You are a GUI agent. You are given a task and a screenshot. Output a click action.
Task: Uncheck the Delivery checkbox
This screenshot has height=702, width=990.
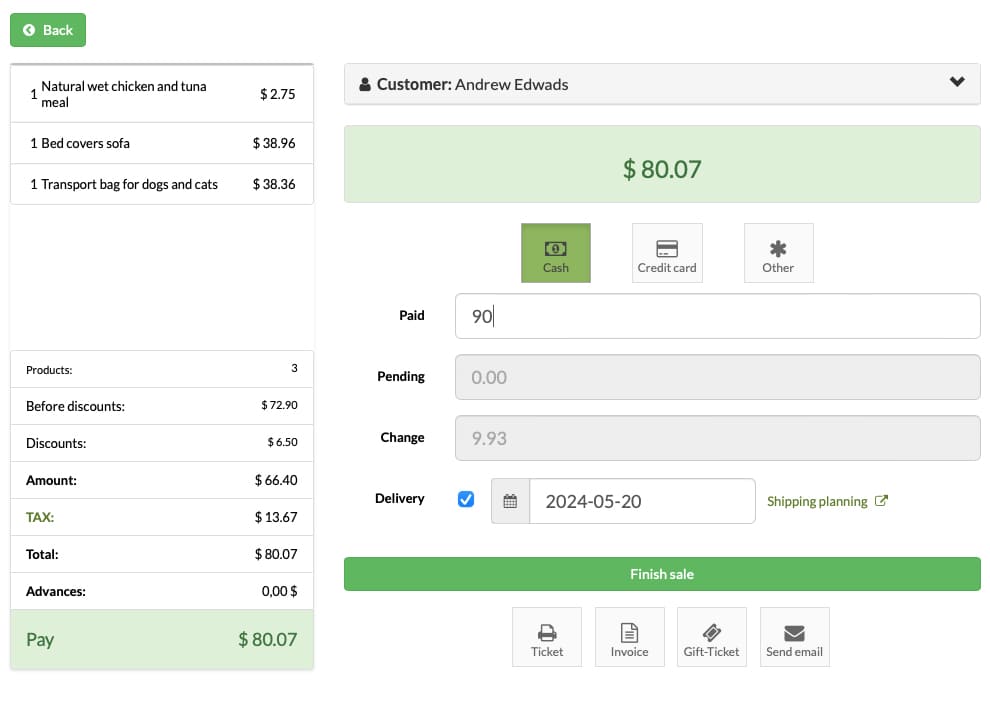466,499
